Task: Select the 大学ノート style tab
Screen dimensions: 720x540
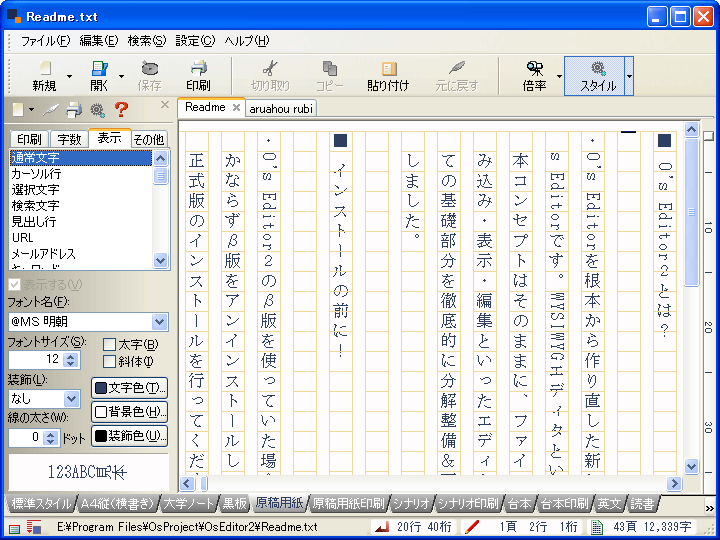Action: pyautogui.click(x=188, y=504)
